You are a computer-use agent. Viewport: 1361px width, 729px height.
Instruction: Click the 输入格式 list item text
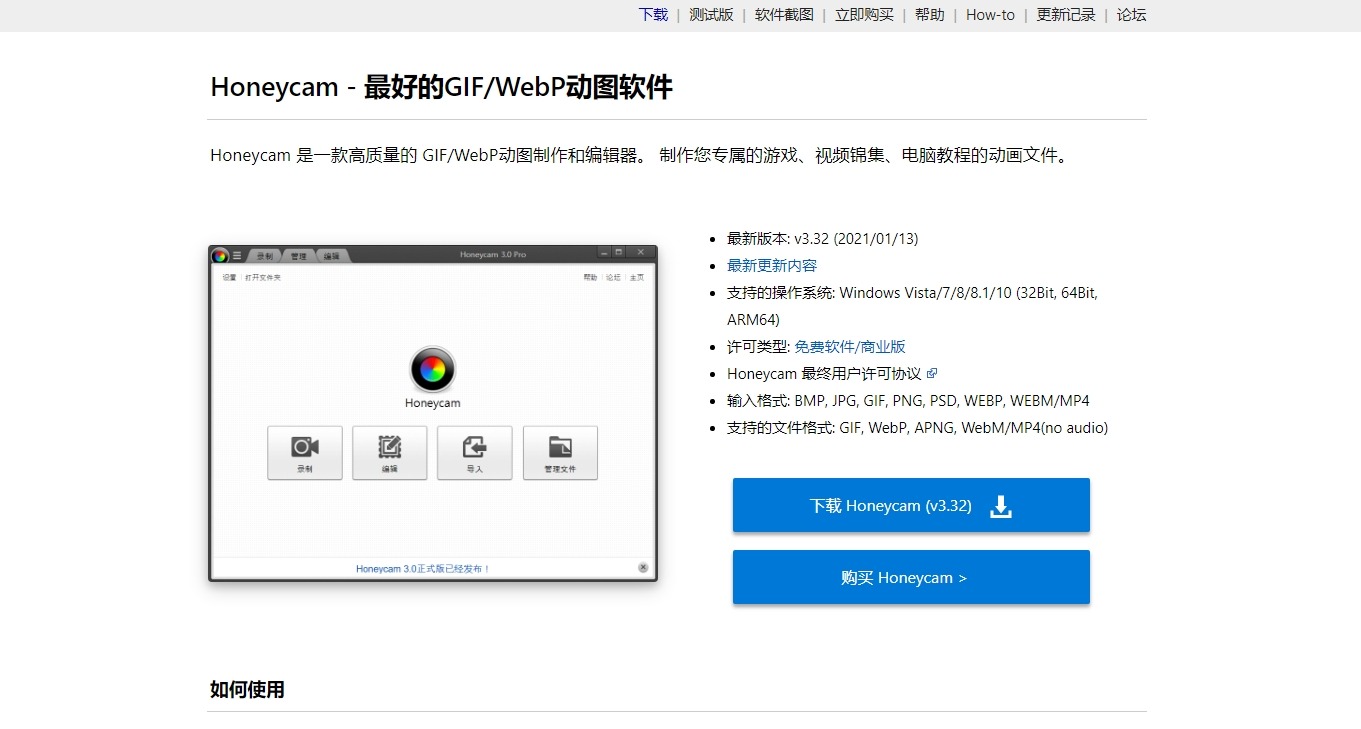pos(908,400)
